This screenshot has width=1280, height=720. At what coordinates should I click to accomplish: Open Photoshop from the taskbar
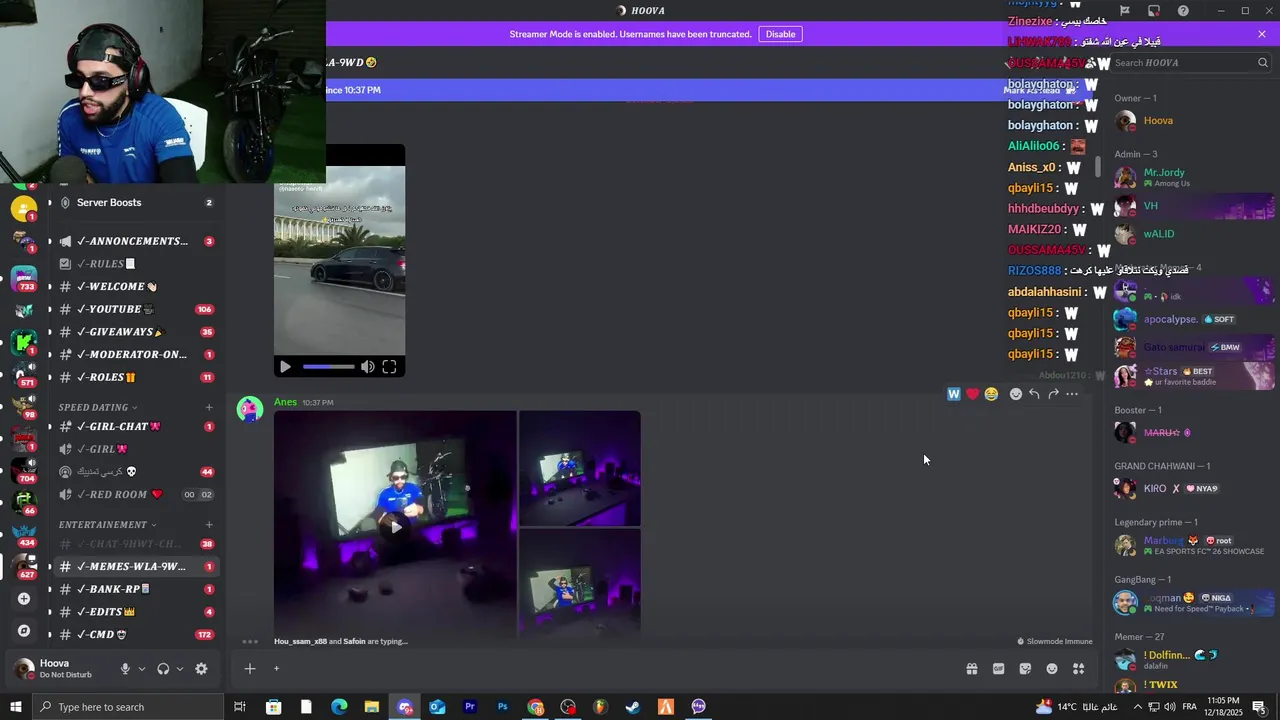pos(503,707)
